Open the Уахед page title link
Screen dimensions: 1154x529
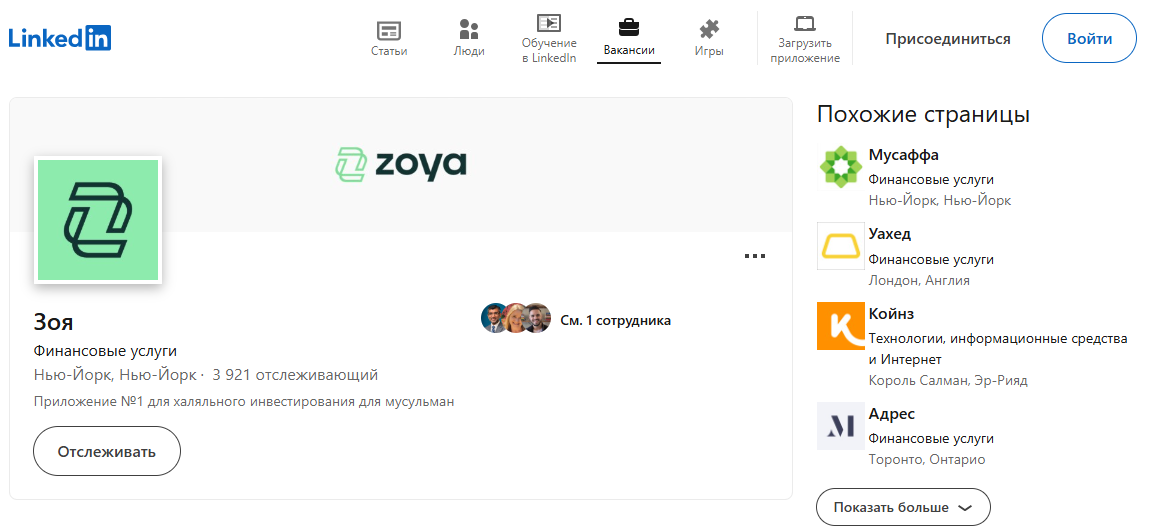tap(890, 234)
